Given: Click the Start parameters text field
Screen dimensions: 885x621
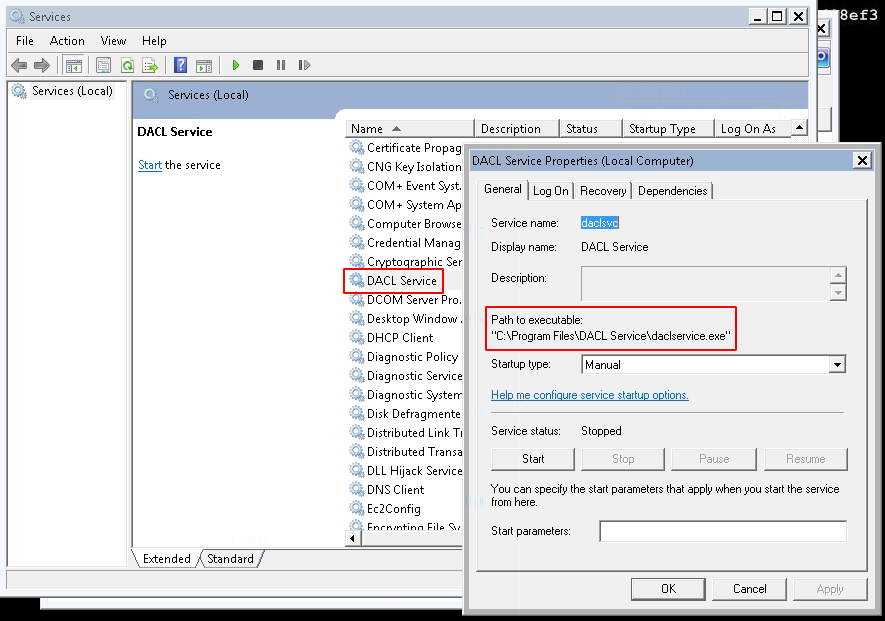Looking at the screenshot, I should [722, 531].
